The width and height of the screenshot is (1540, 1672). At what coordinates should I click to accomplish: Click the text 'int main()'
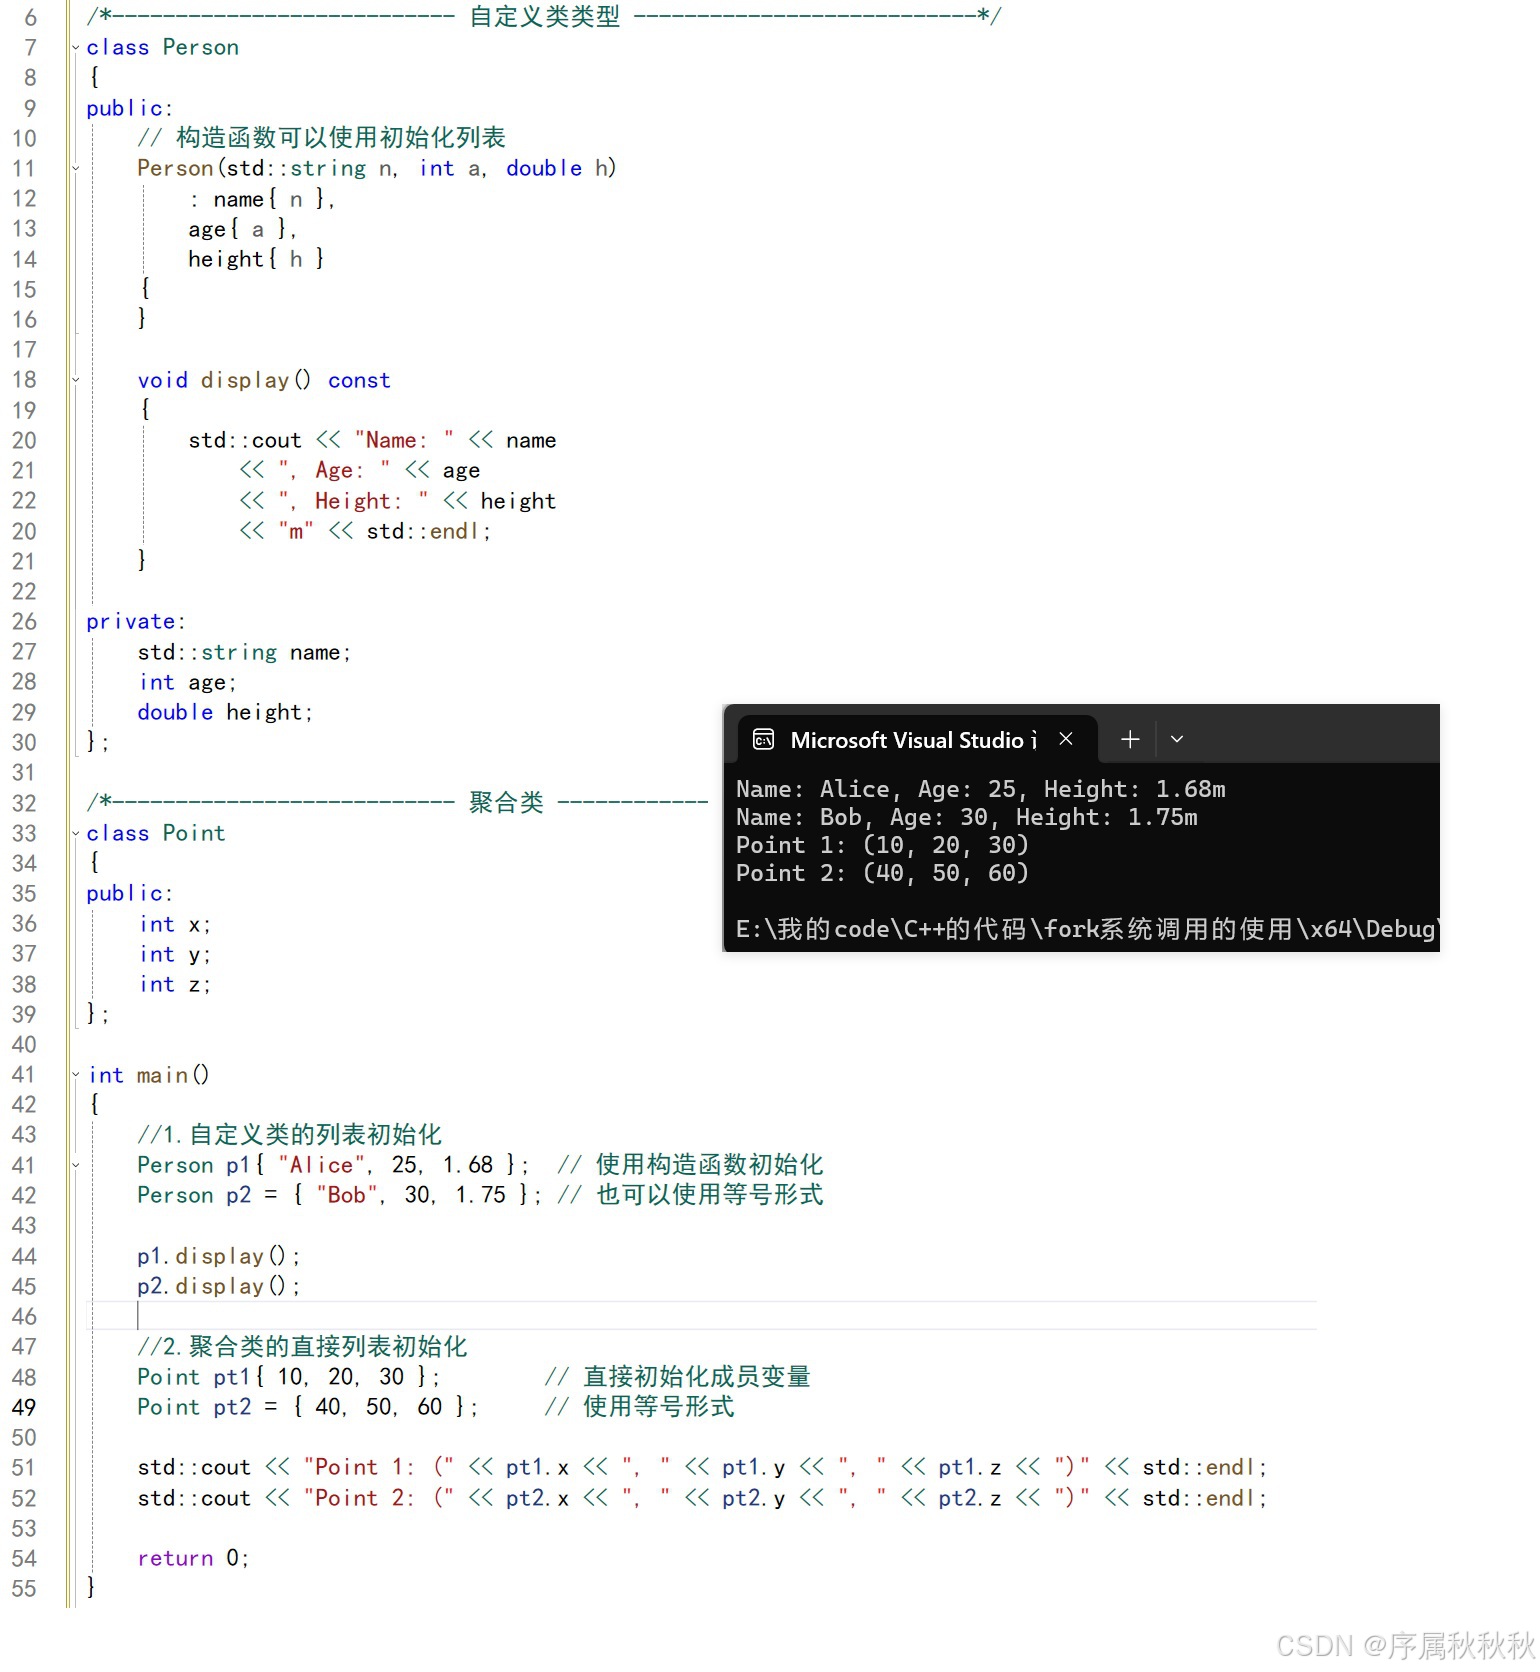(149, 1075)
